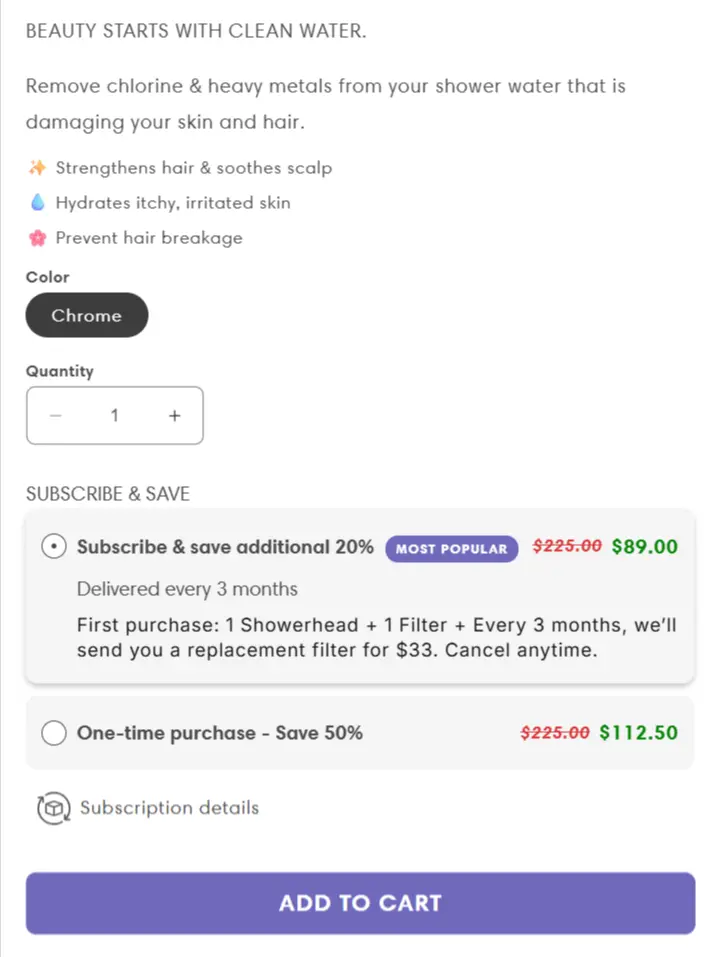Select the Chrome color option
Viewport: 726px width, 957px height.
(x=86, y=315)
